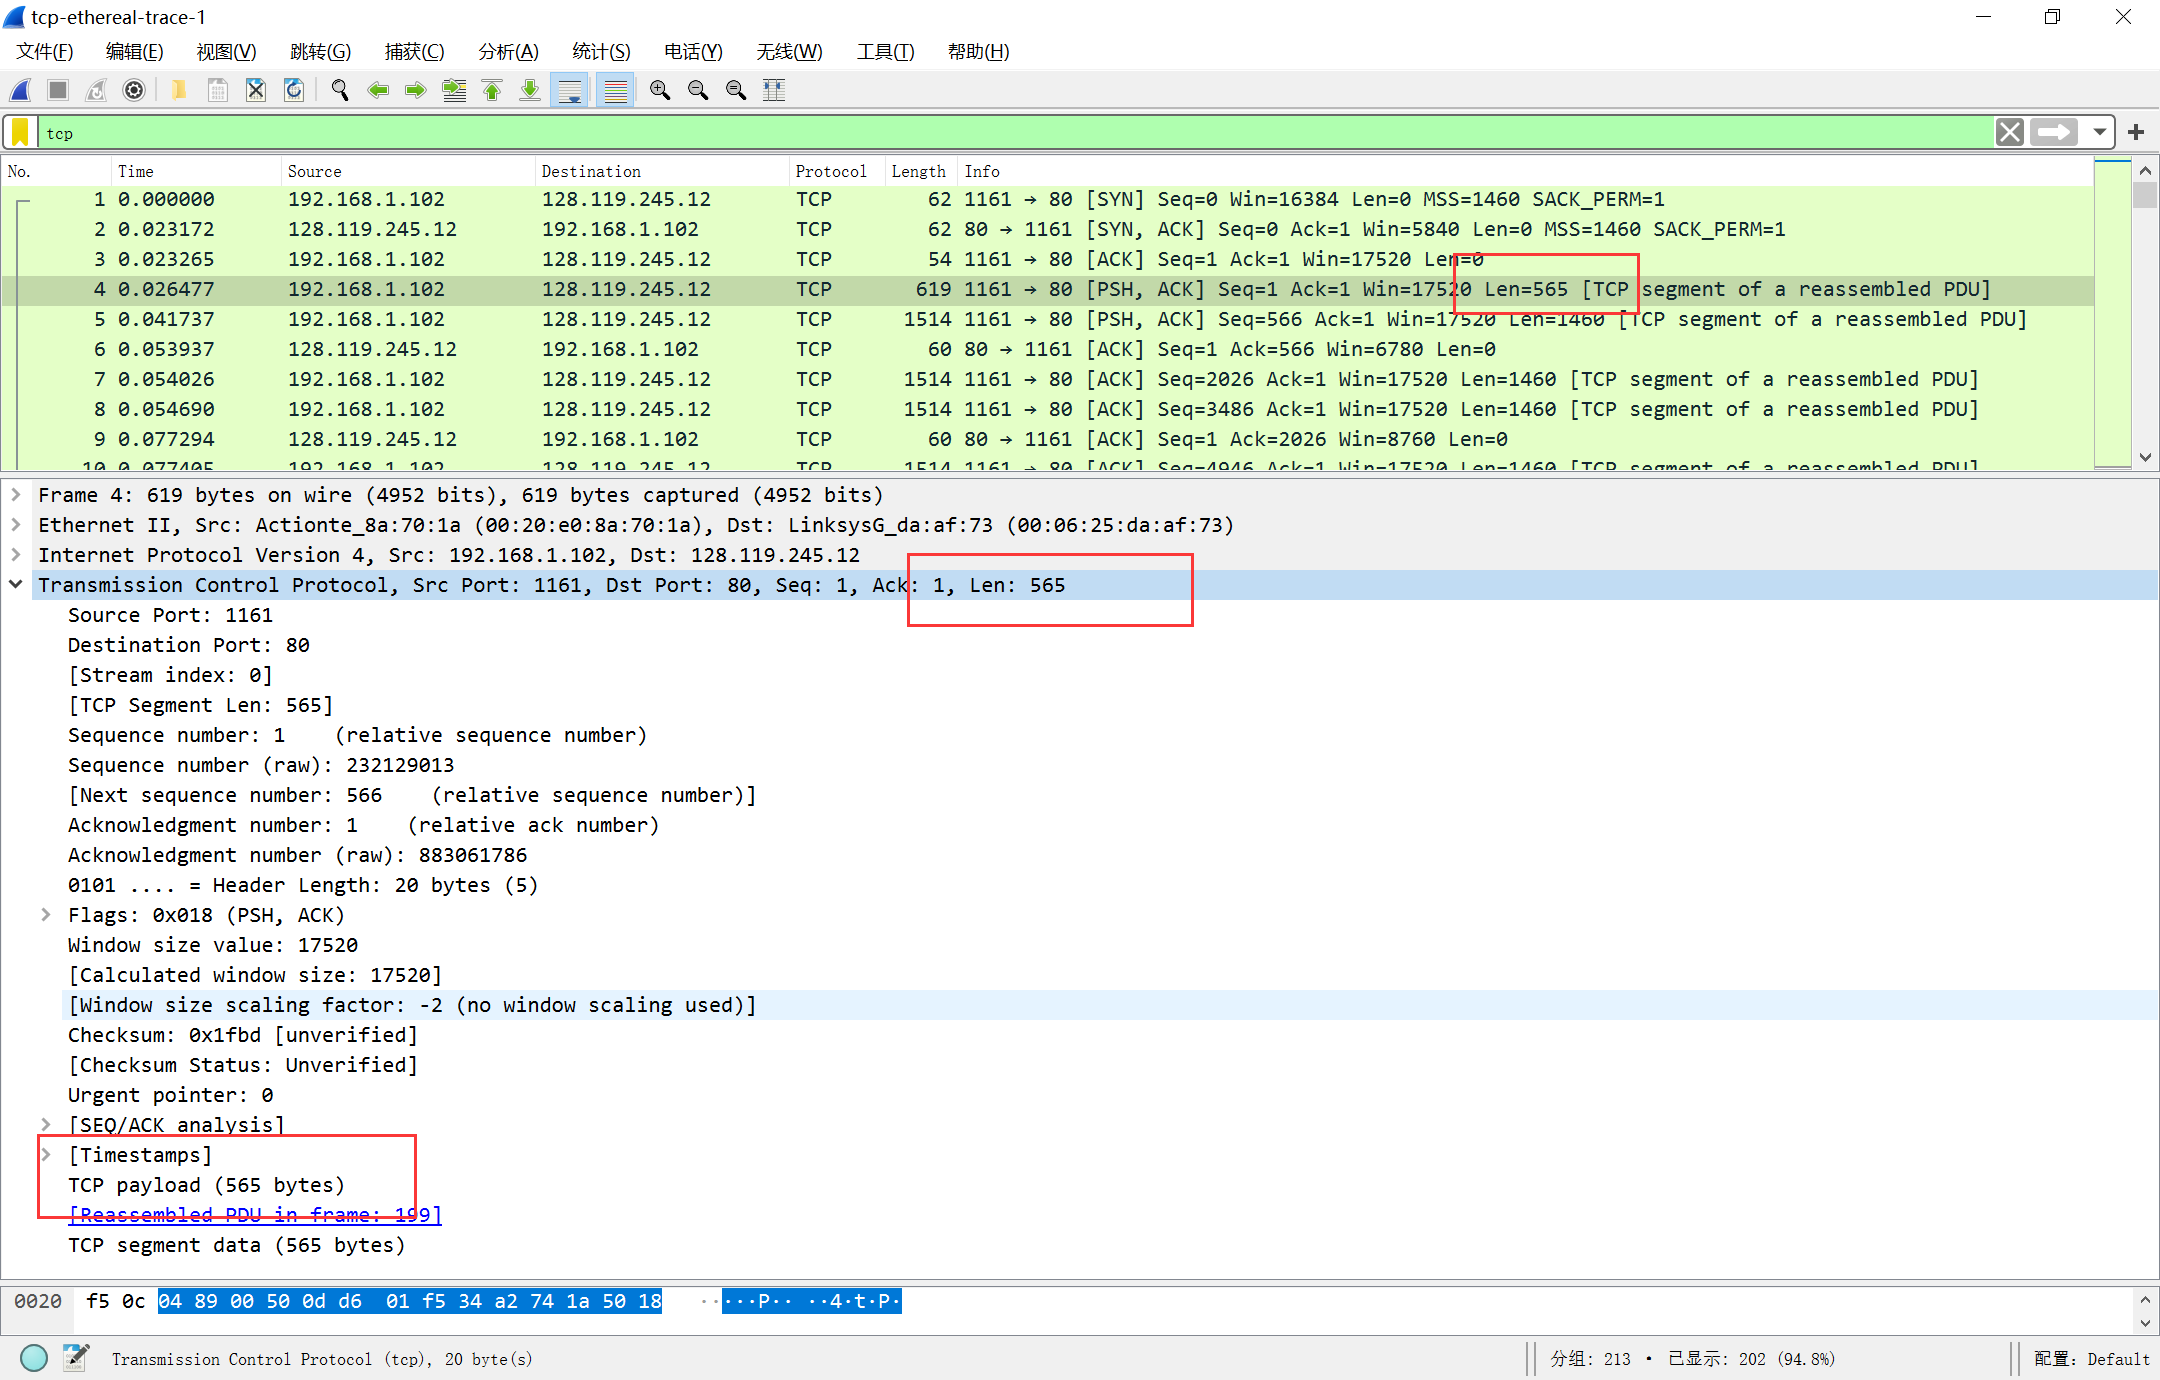Click the packet list vertical scrollbar thumb

[2144, 195]
